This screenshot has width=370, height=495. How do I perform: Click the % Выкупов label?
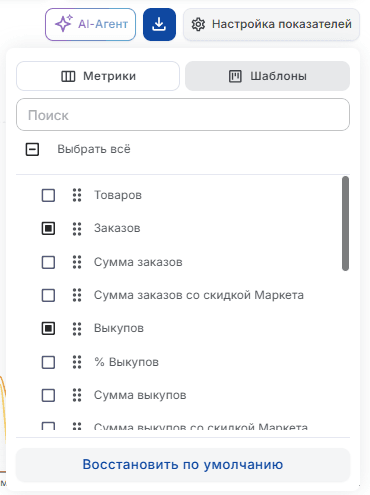[127, 362]
